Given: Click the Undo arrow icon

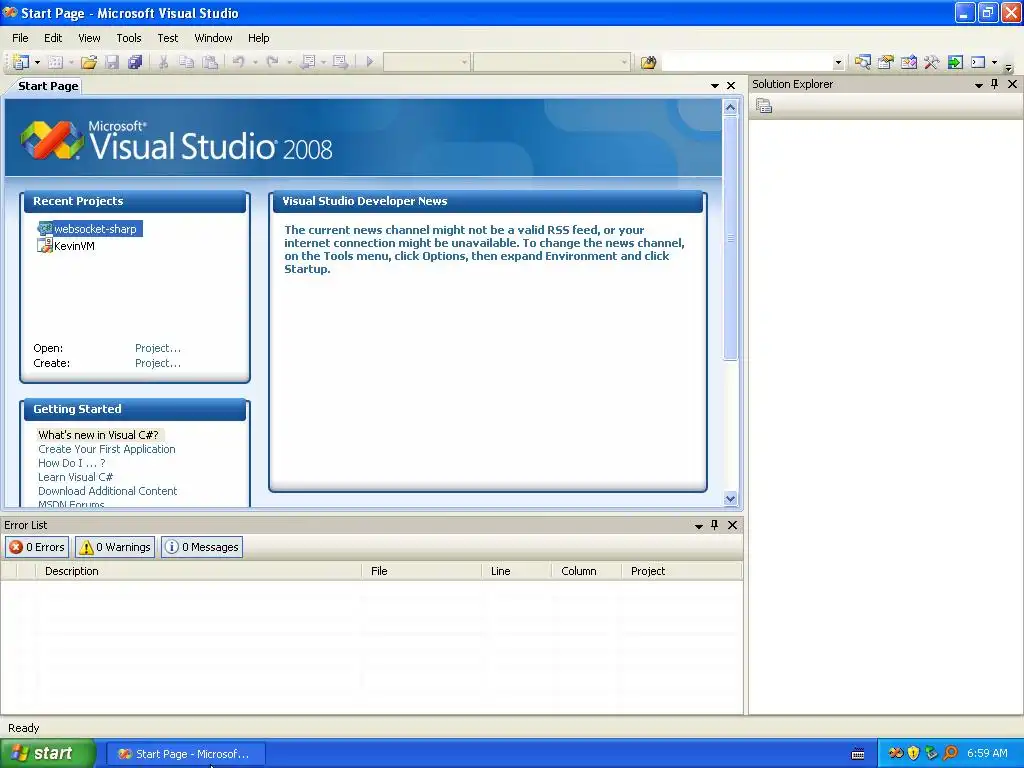Looking at the screenshot, I should (x=238, y=62).
